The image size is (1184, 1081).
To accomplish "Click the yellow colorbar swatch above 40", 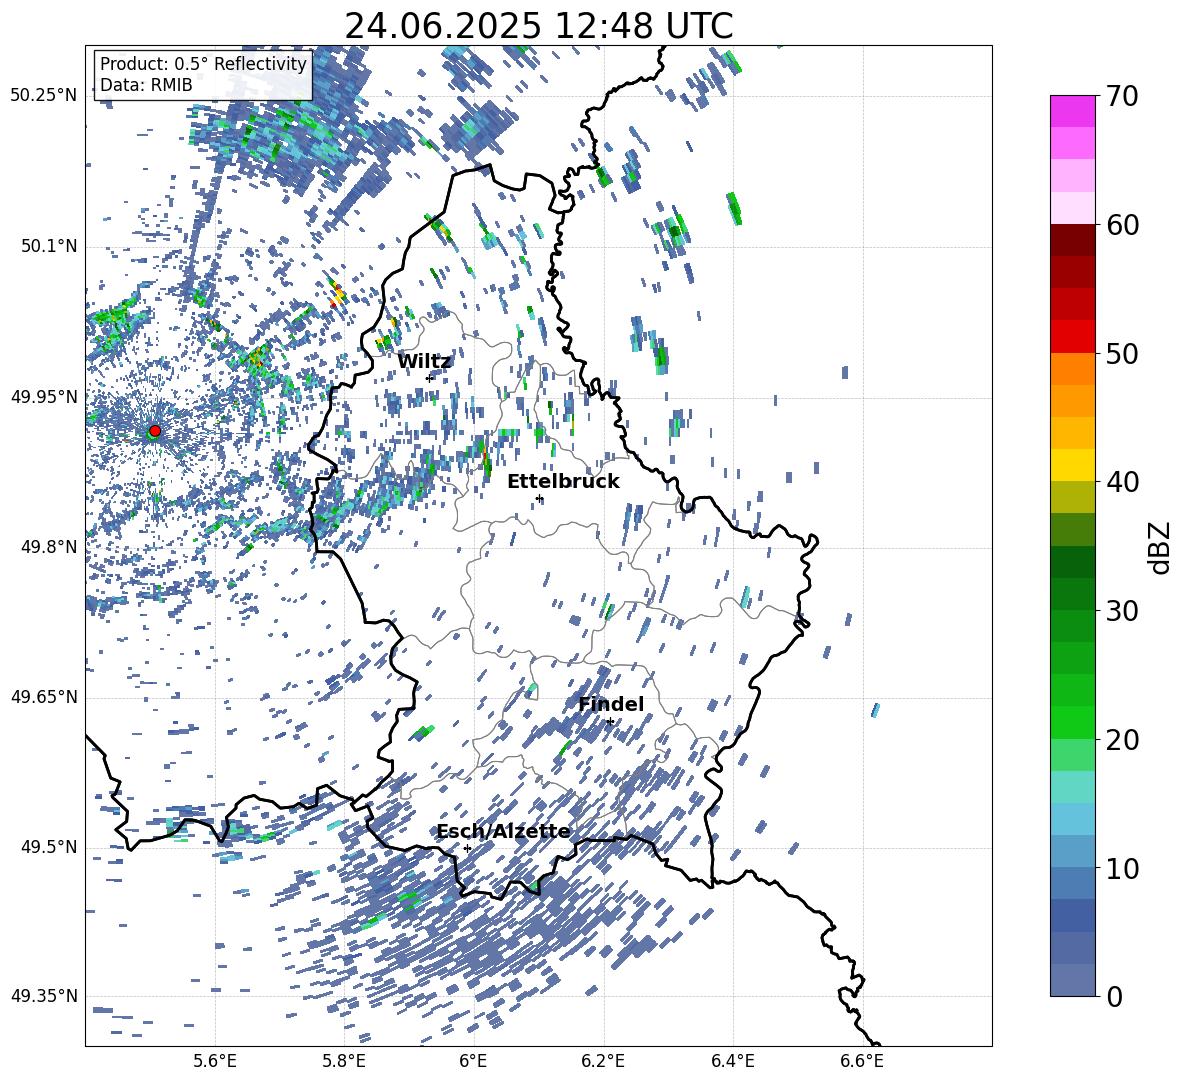I will coord(1072,465).
